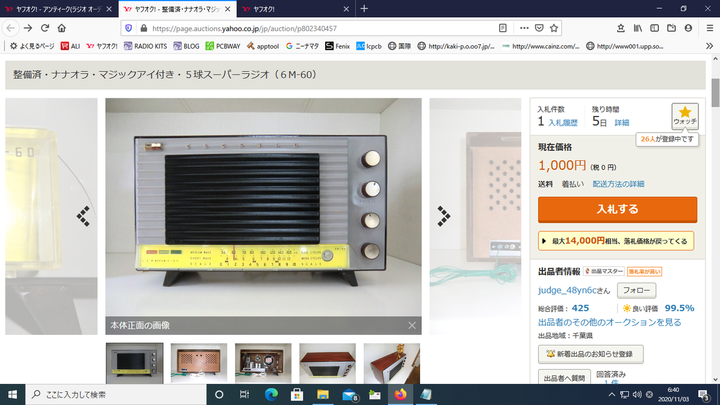Show more bookmarks with the chevron
This screenshot has width=720, height=405.
pos(709,46)
